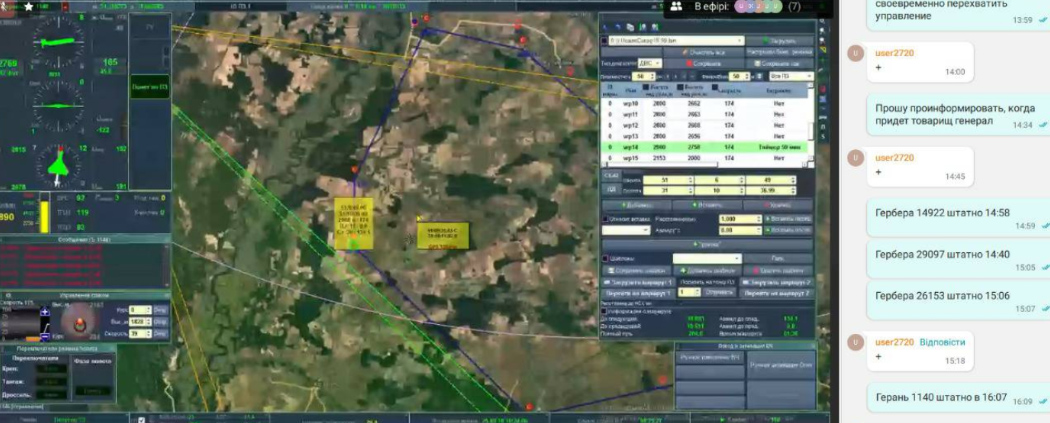Click the yellow info label on the map
Image resolution: width=1050 pixels, height=423 pixels.
tap(354, 223)
